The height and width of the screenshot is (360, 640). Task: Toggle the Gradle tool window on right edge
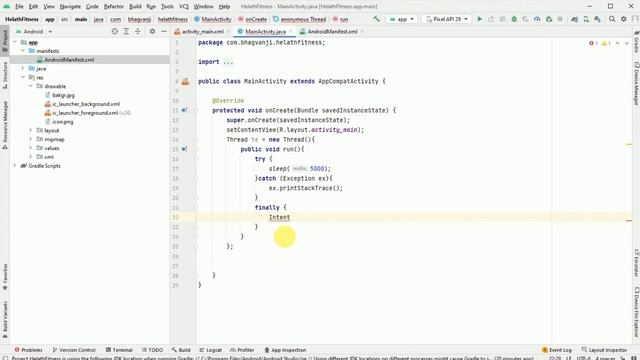pos(636,42)
